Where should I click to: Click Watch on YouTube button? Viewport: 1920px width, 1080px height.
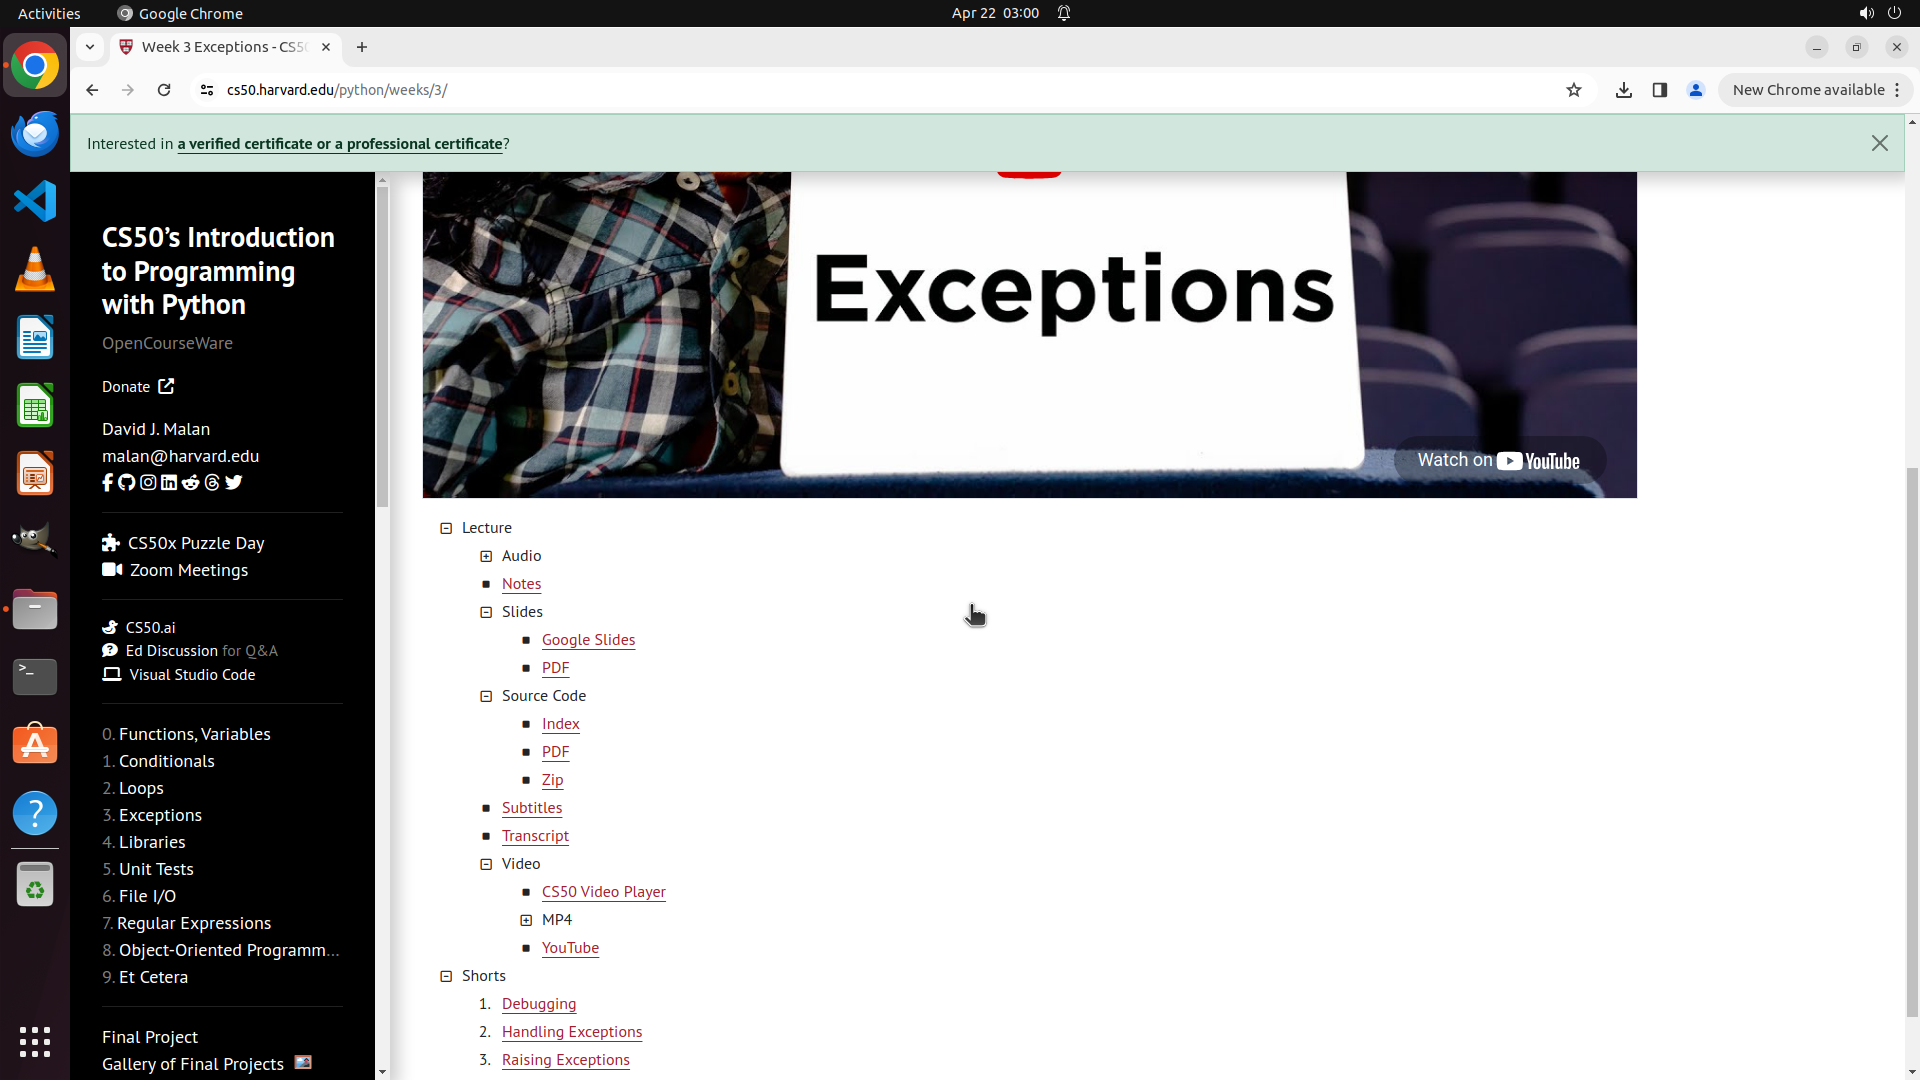[x=1499, y=460]
